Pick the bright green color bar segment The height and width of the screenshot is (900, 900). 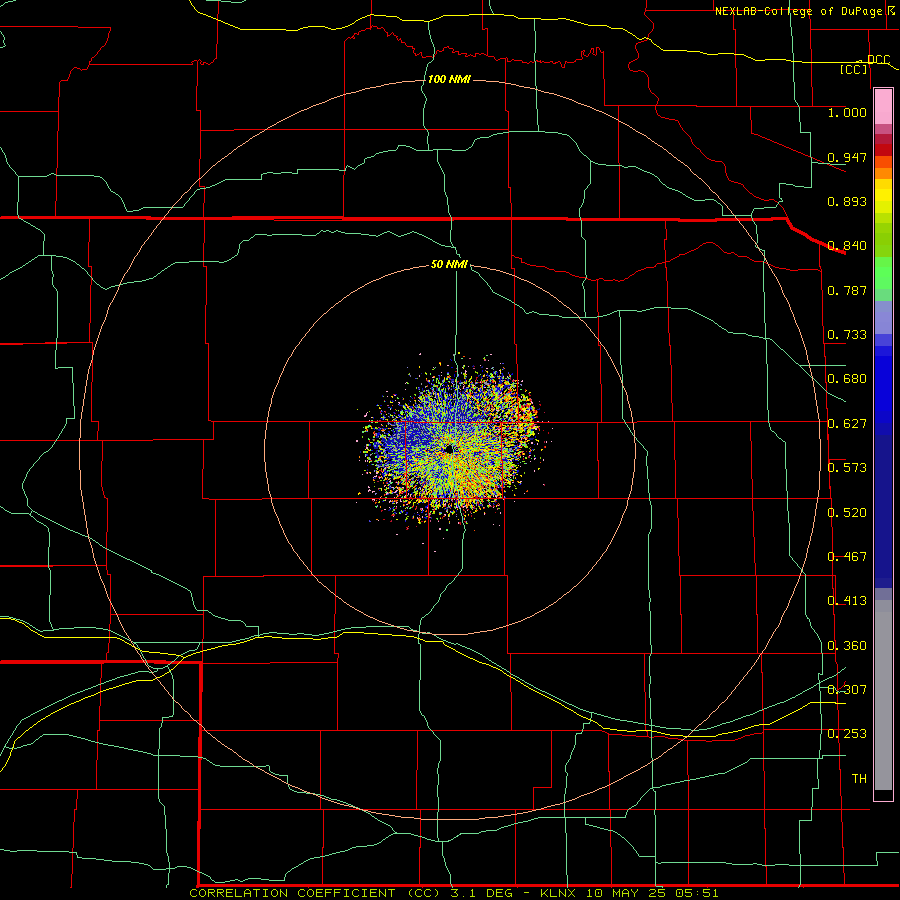coord(883,273)
